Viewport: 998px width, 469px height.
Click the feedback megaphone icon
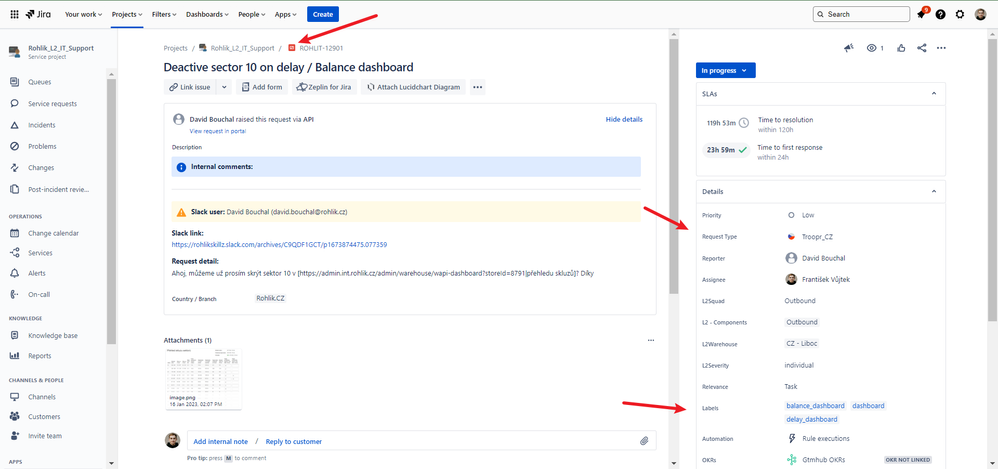tap(849, 48)
